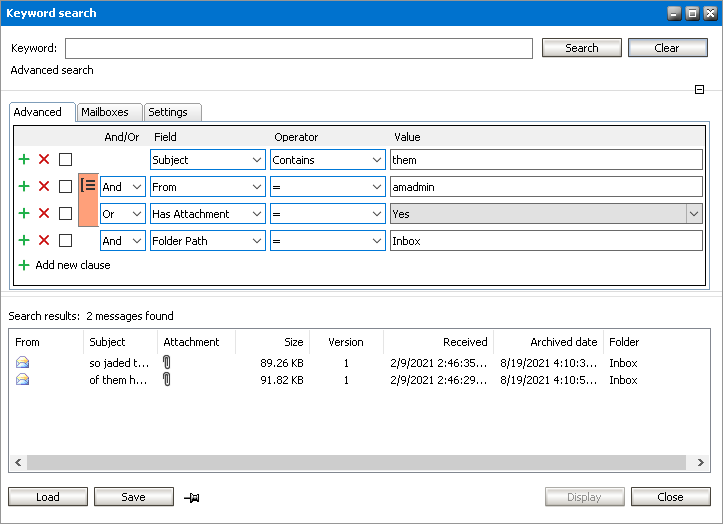Image resolution: width=723 pixels, height=524 pixels.
Task: Add new clause link
Action: point(72,265)
